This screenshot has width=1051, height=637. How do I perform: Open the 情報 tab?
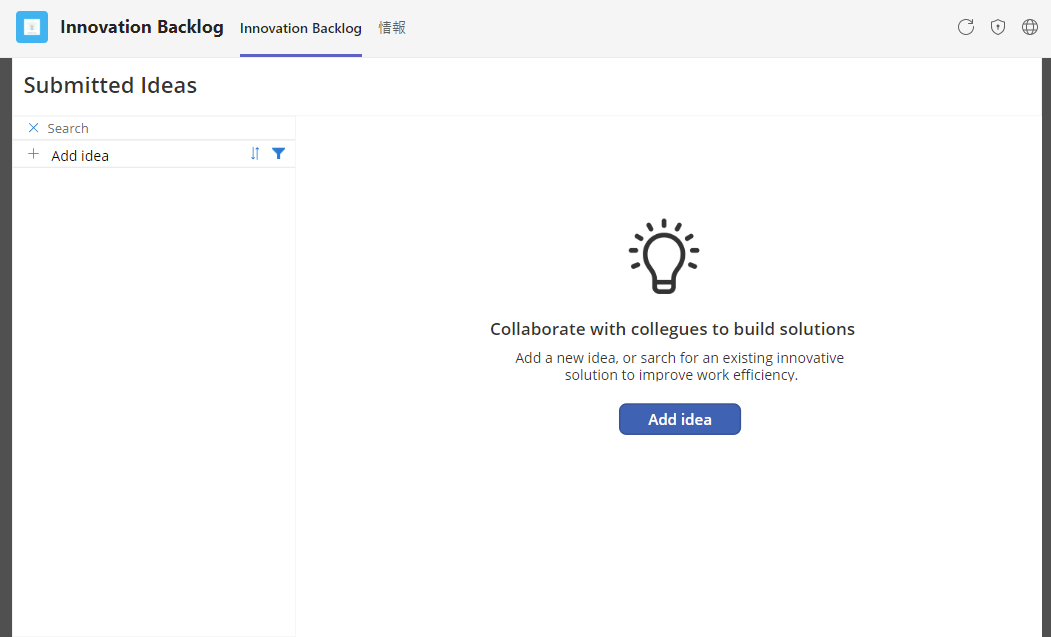click(x=391, y=27)
